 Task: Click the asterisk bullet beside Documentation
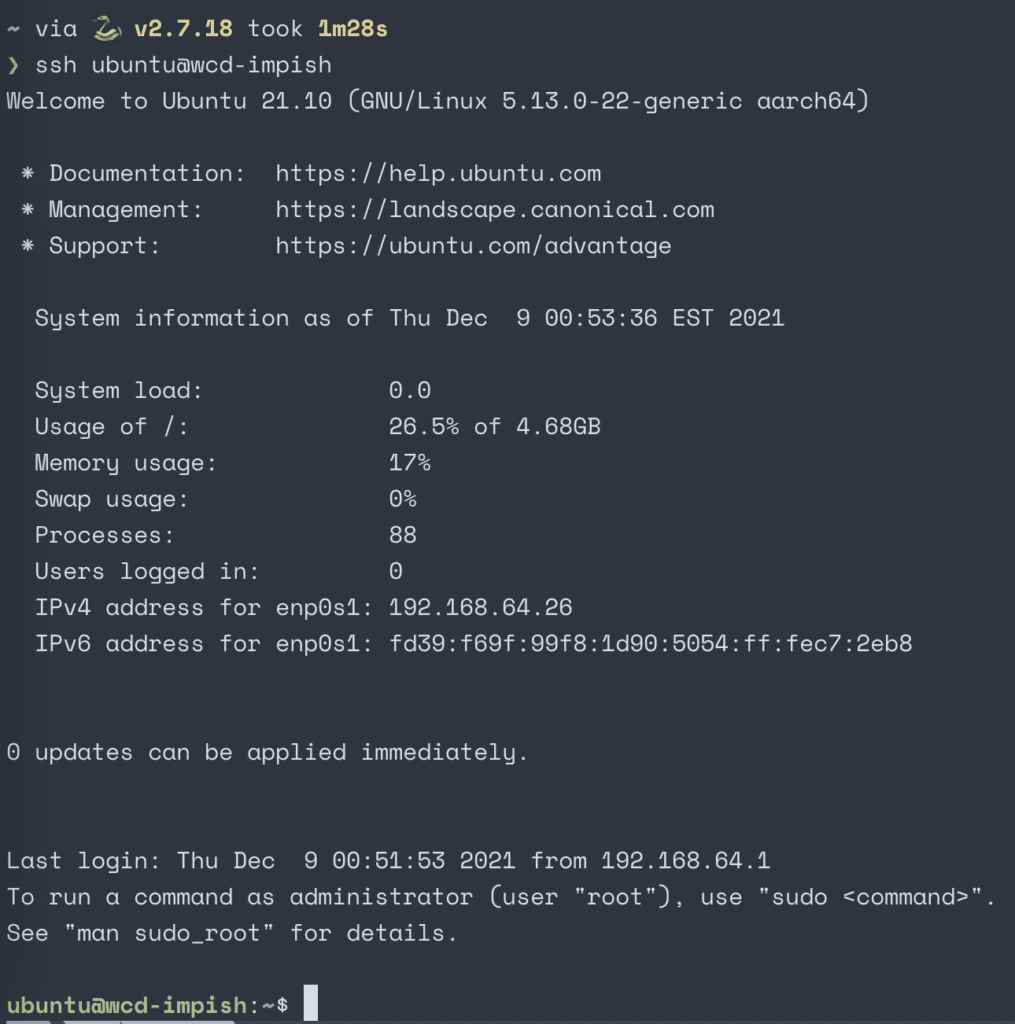click(27, 173)
